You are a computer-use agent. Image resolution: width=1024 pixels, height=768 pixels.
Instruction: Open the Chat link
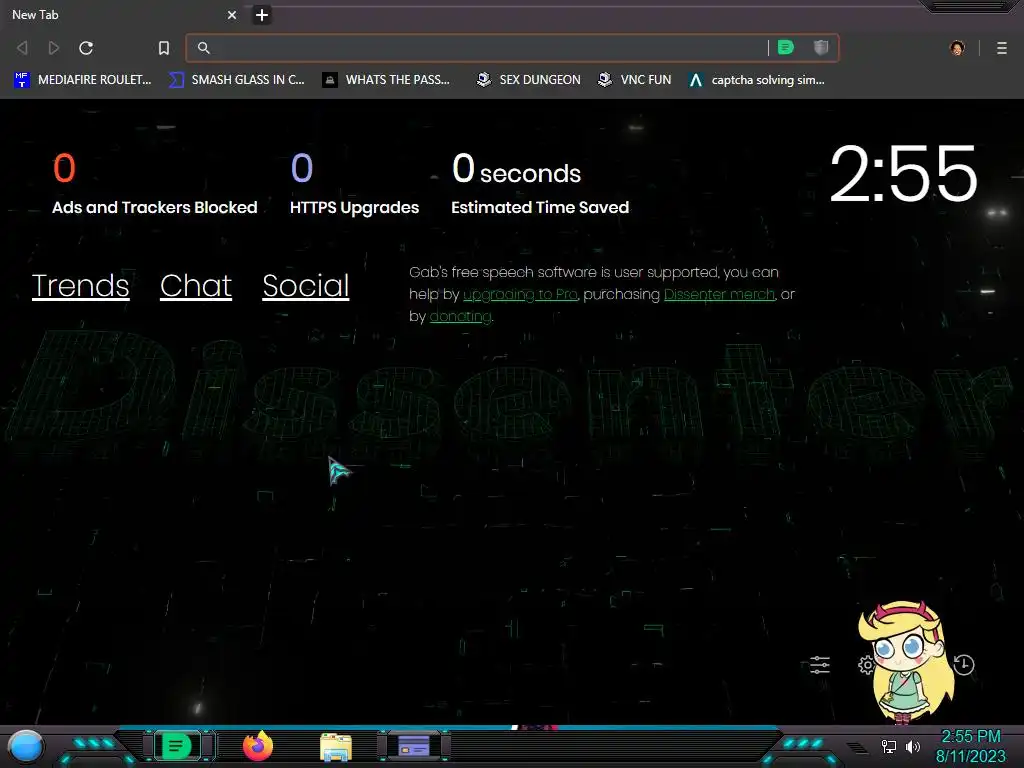pyautogui.click(x=196, y=286)
